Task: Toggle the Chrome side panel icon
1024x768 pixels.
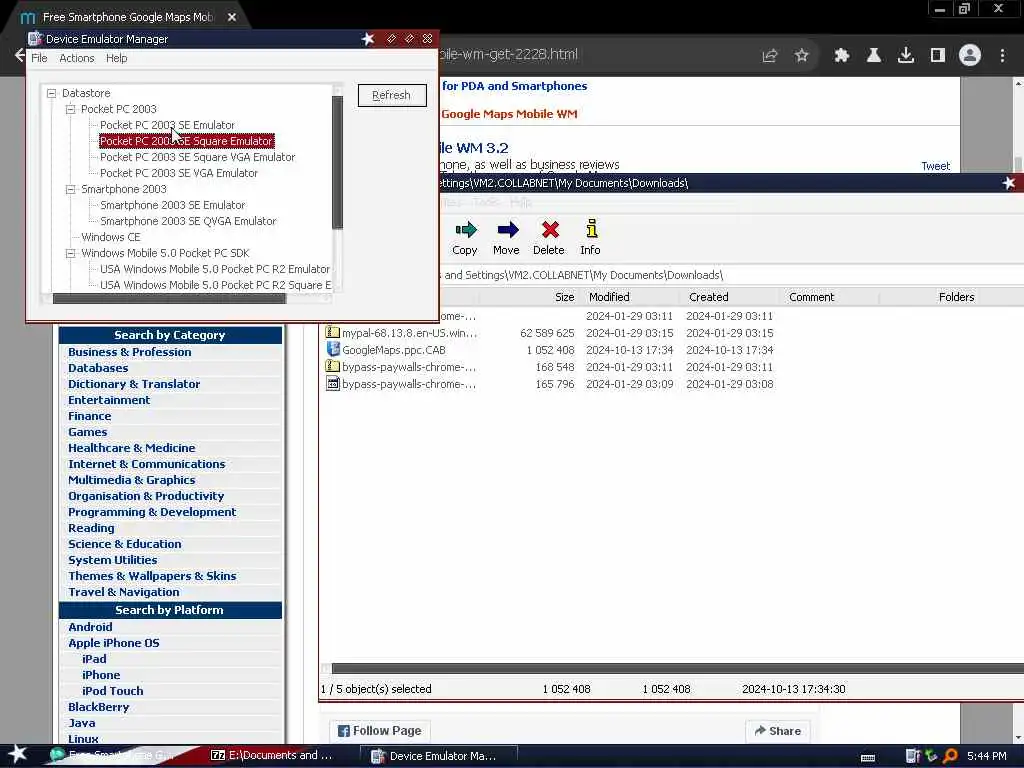Action: 938,56
